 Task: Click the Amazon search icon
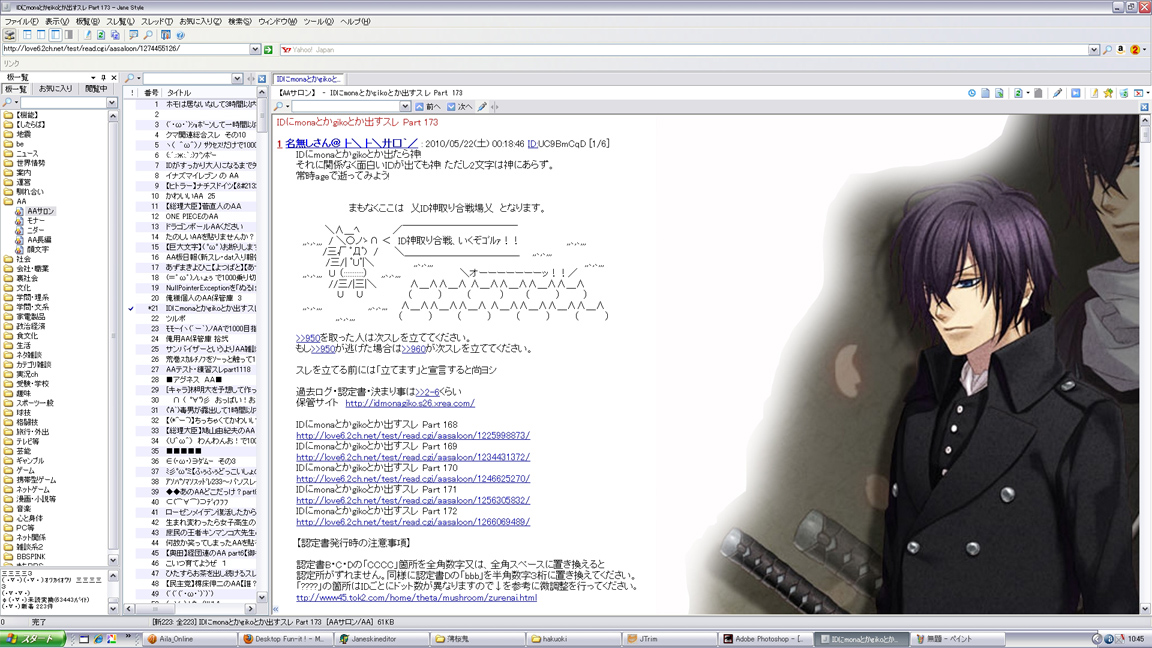[x=1120, y=49]
